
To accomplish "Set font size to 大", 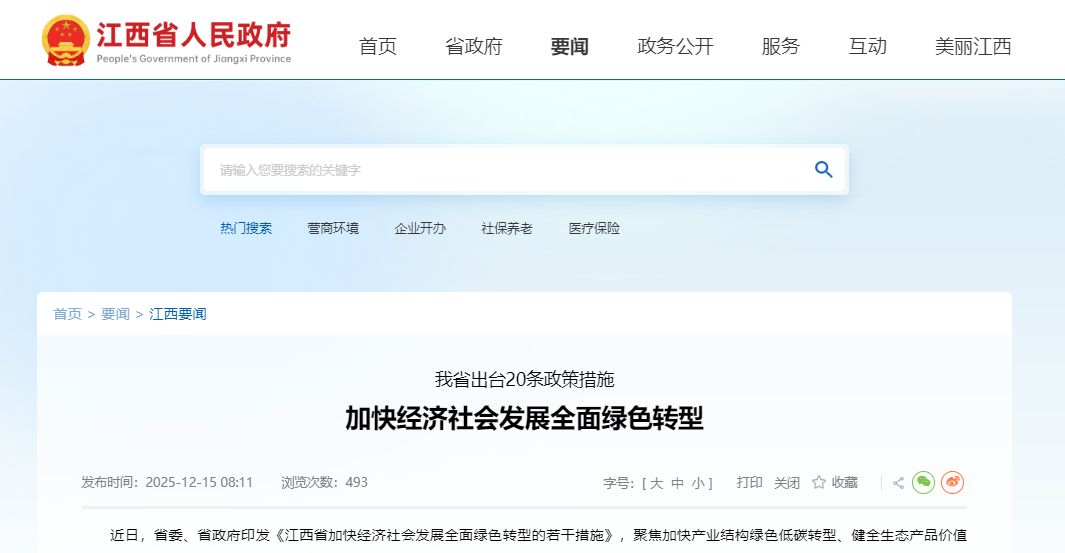I will point(656,483).
